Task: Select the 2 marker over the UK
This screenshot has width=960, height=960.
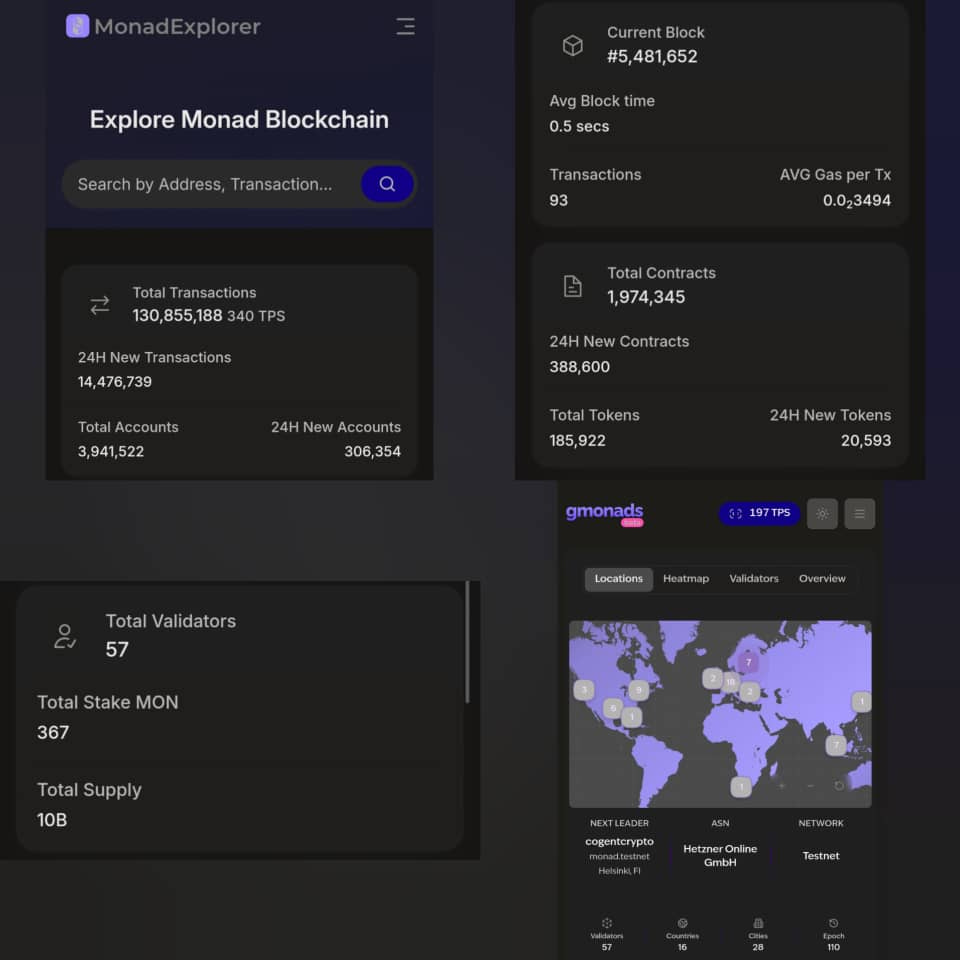Action: tap(712, 678)
